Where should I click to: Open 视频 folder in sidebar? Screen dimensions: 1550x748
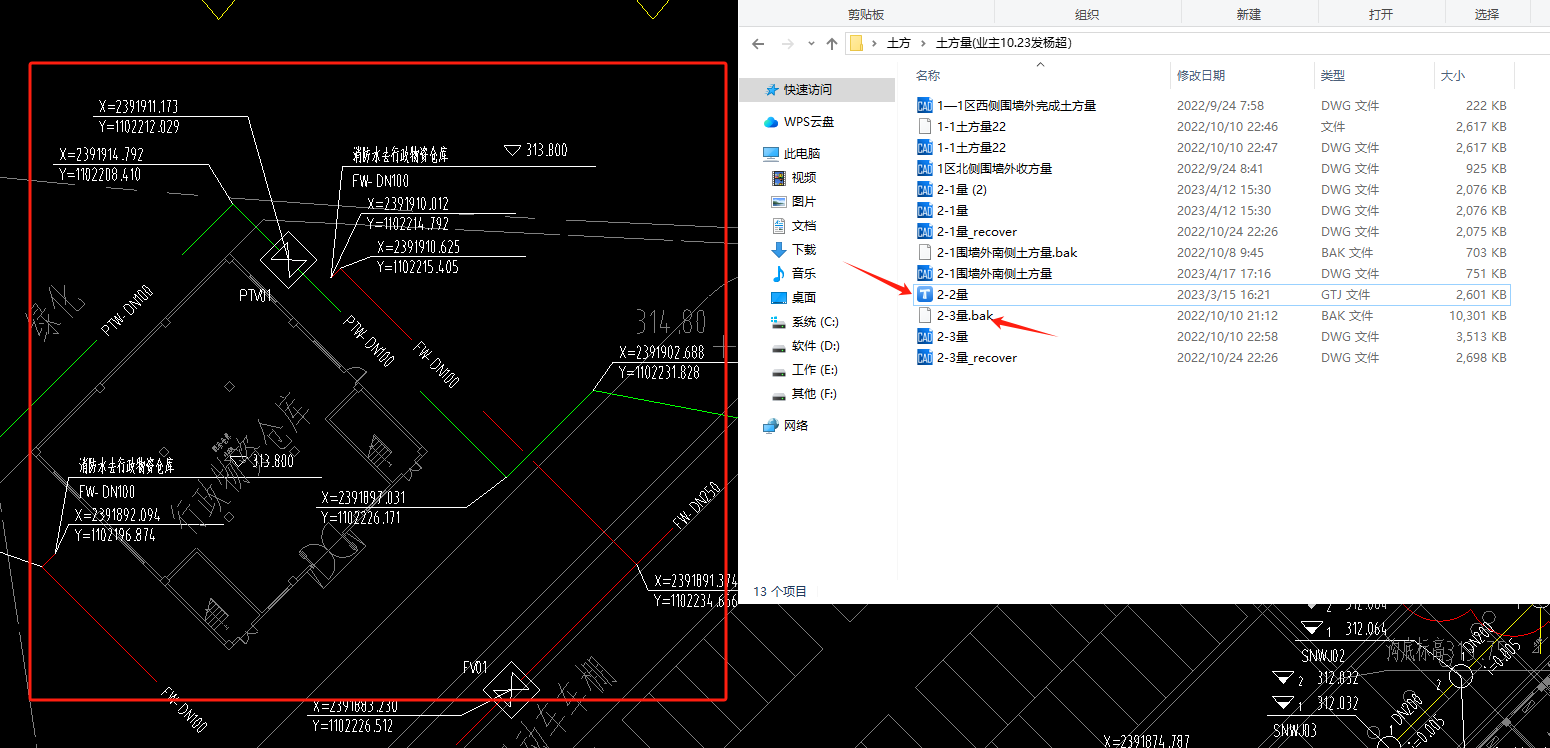[x=804, y=177]
